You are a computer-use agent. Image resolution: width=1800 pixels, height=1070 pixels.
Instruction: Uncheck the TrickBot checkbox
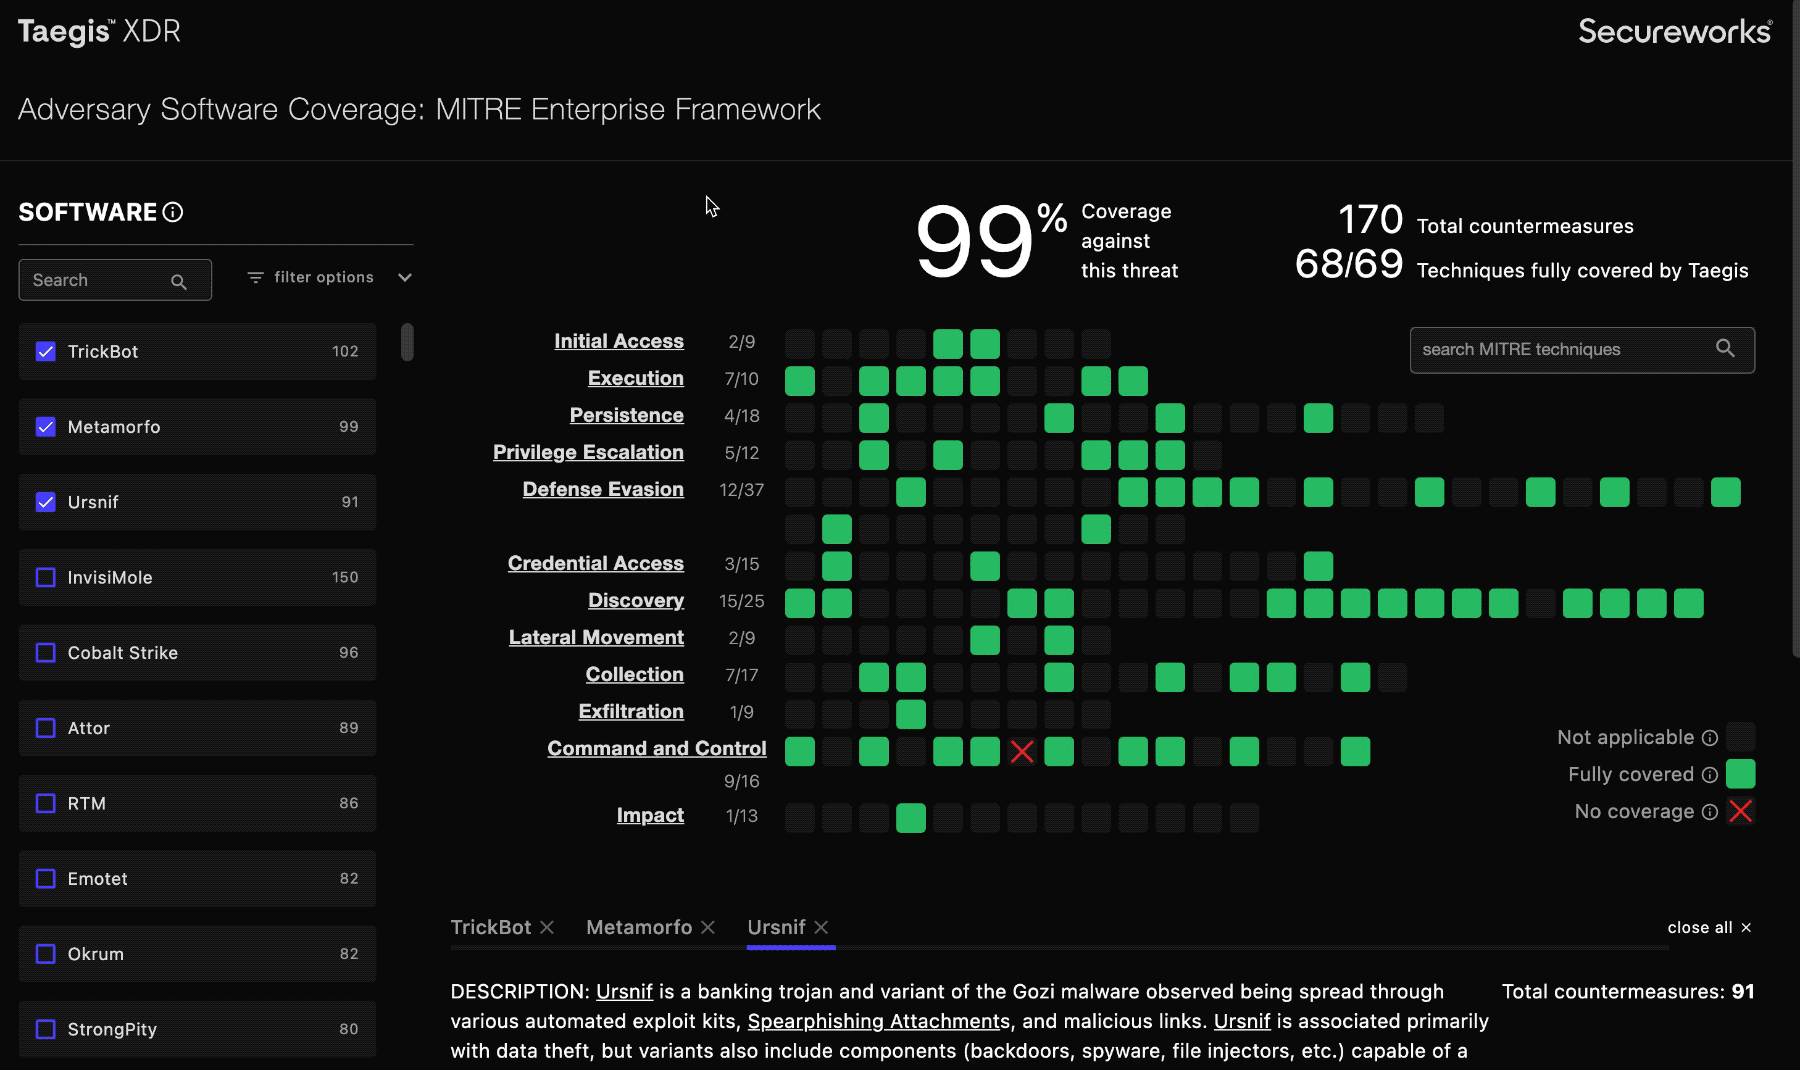click(x=46, y=351)
